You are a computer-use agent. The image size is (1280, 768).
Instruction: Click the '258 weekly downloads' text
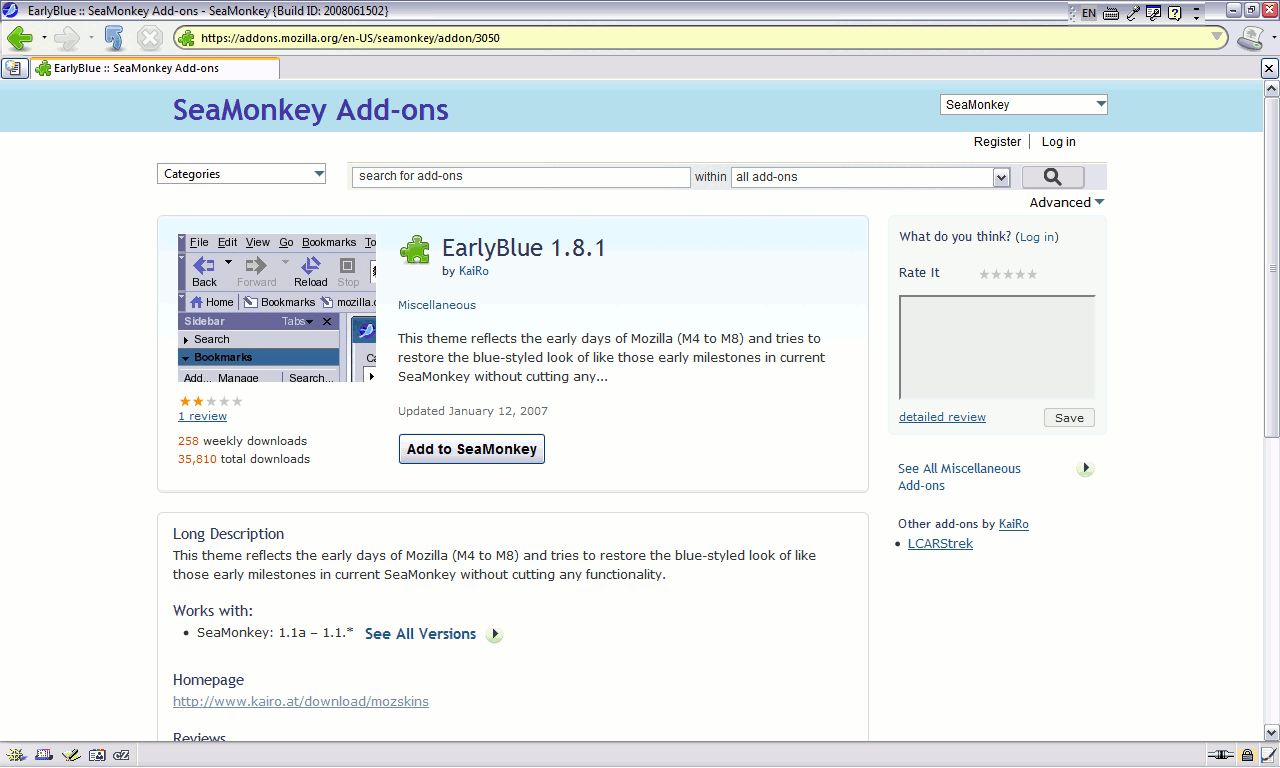(x=242, y=441)
